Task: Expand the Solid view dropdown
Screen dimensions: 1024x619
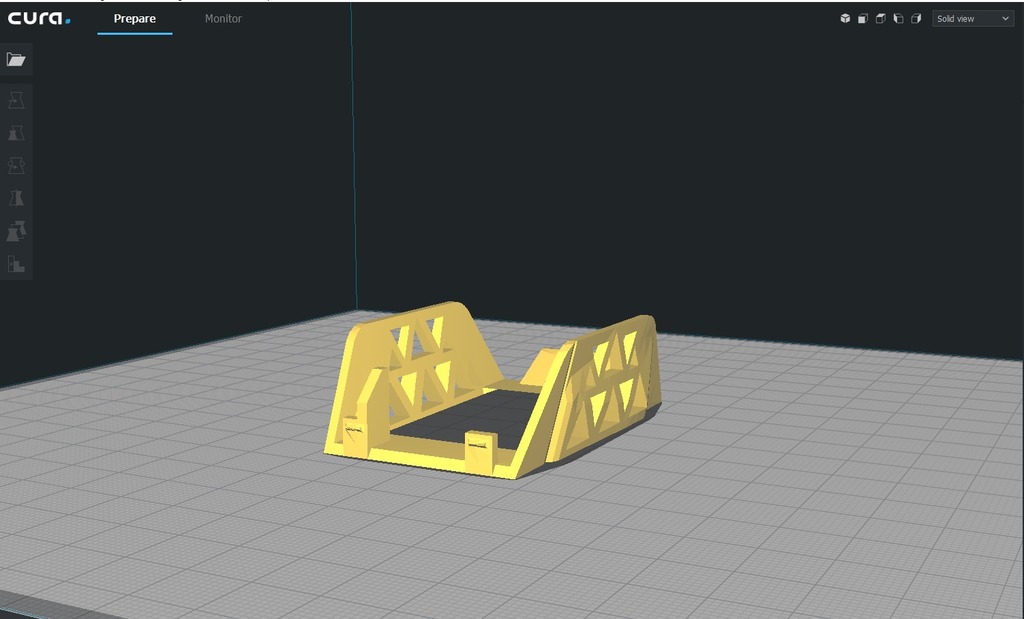Action: (972, 19)
